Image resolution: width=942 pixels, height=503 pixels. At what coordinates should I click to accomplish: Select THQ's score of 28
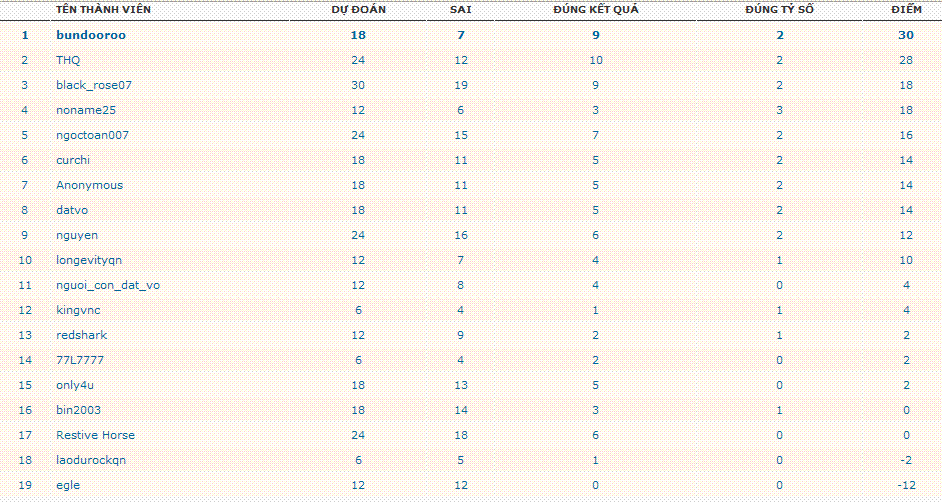click(906, 60)
